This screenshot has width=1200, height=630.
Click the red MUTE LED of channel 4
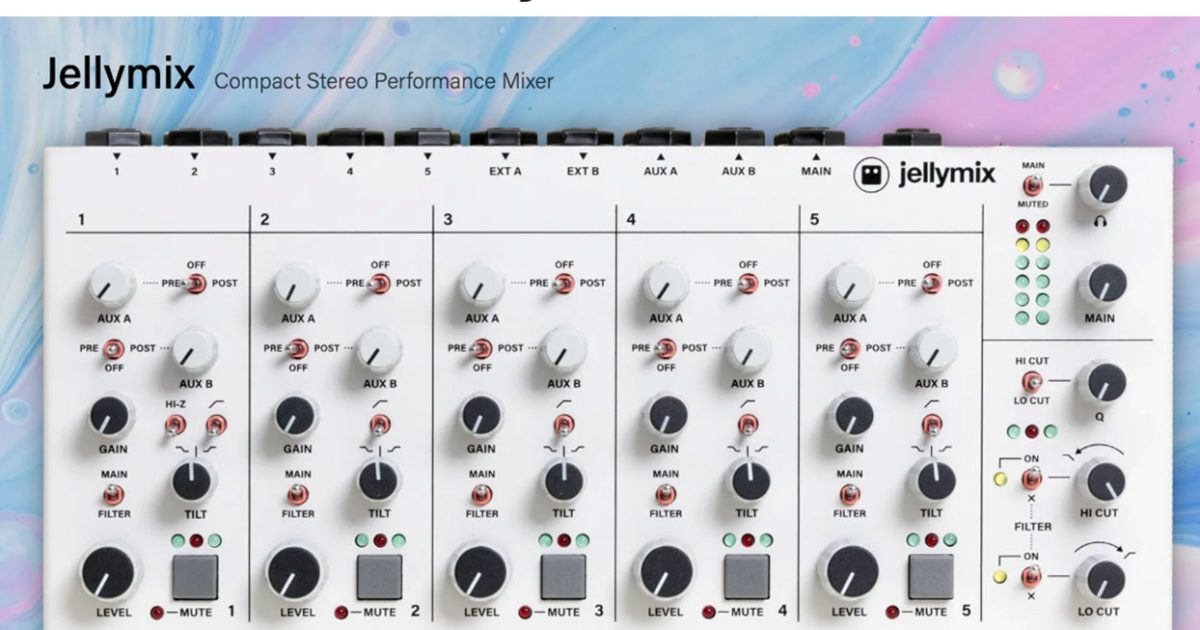[710, 611]
